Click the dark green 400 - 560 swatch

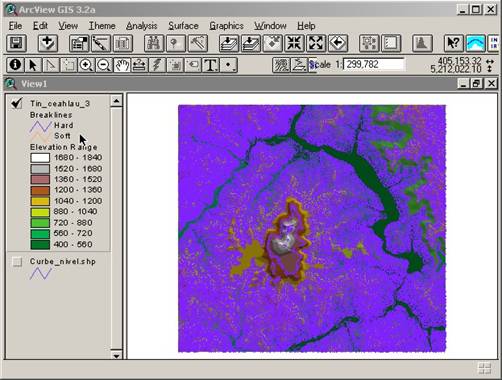(40, 245)
